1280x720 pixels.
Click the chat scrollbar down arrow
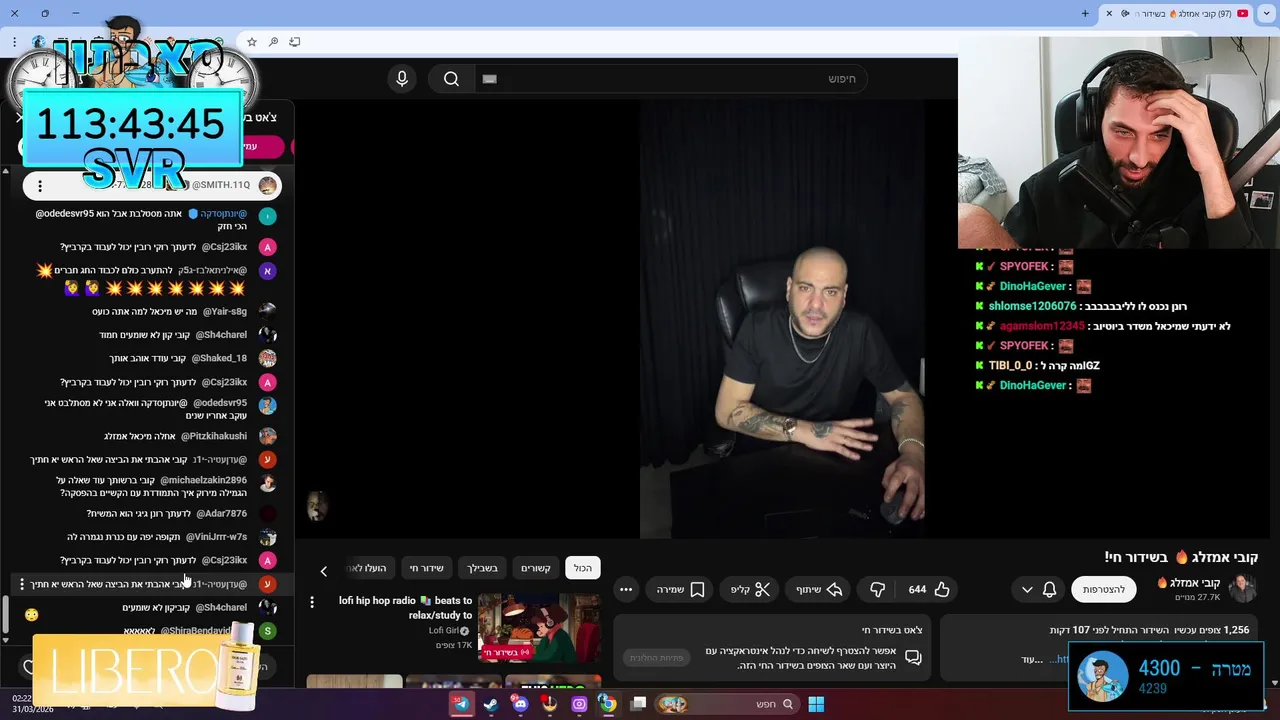[5, 640]
